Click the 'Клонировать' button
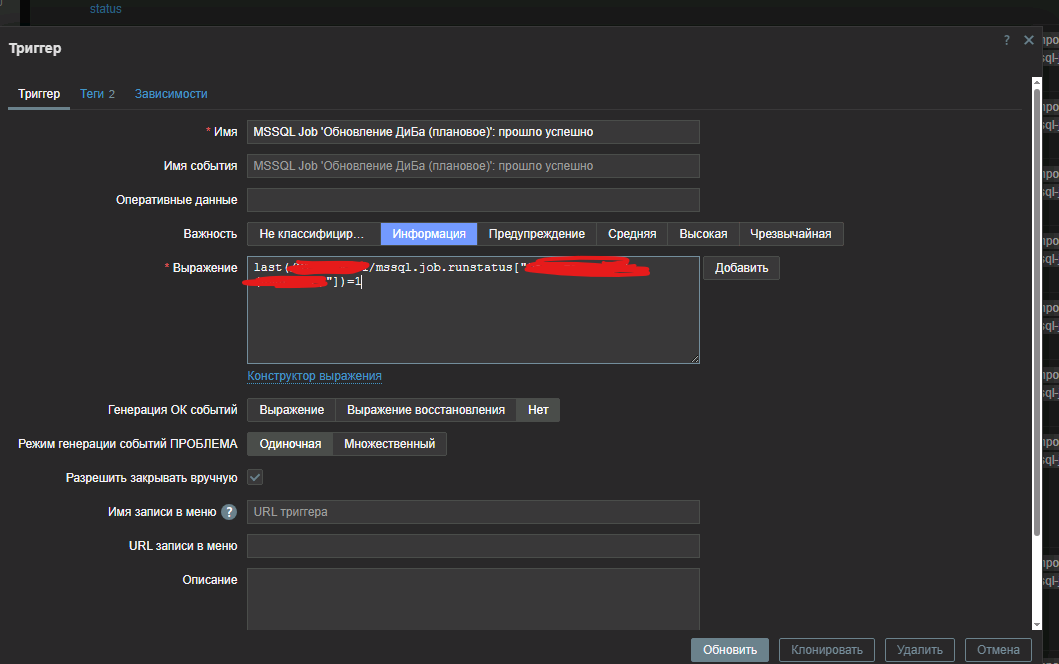 (827, 649)
